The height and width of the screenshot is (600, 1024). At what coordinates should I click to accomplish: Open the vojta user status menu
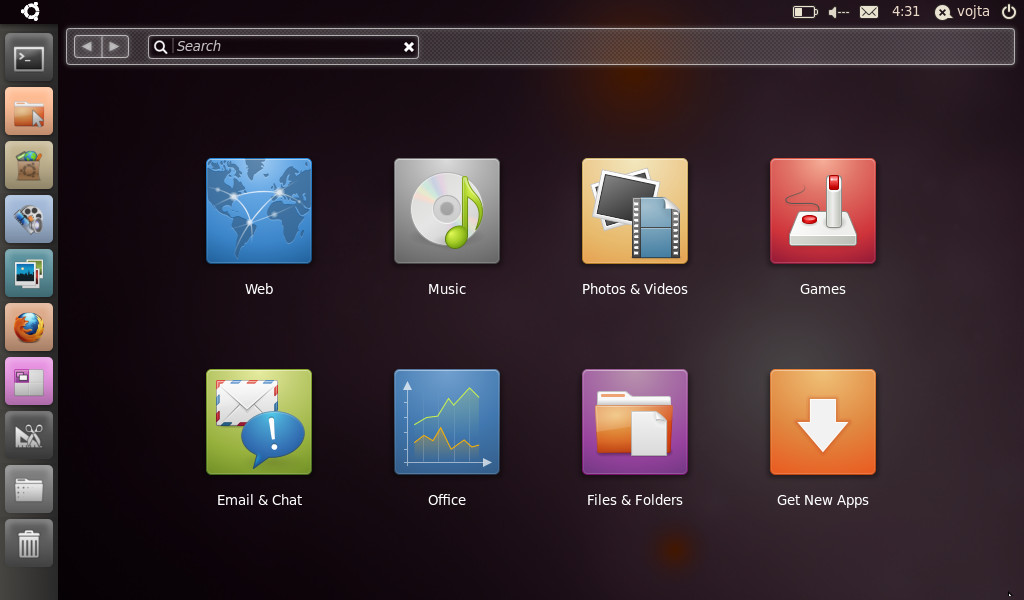pyautogui.click(x=962, y=12)
